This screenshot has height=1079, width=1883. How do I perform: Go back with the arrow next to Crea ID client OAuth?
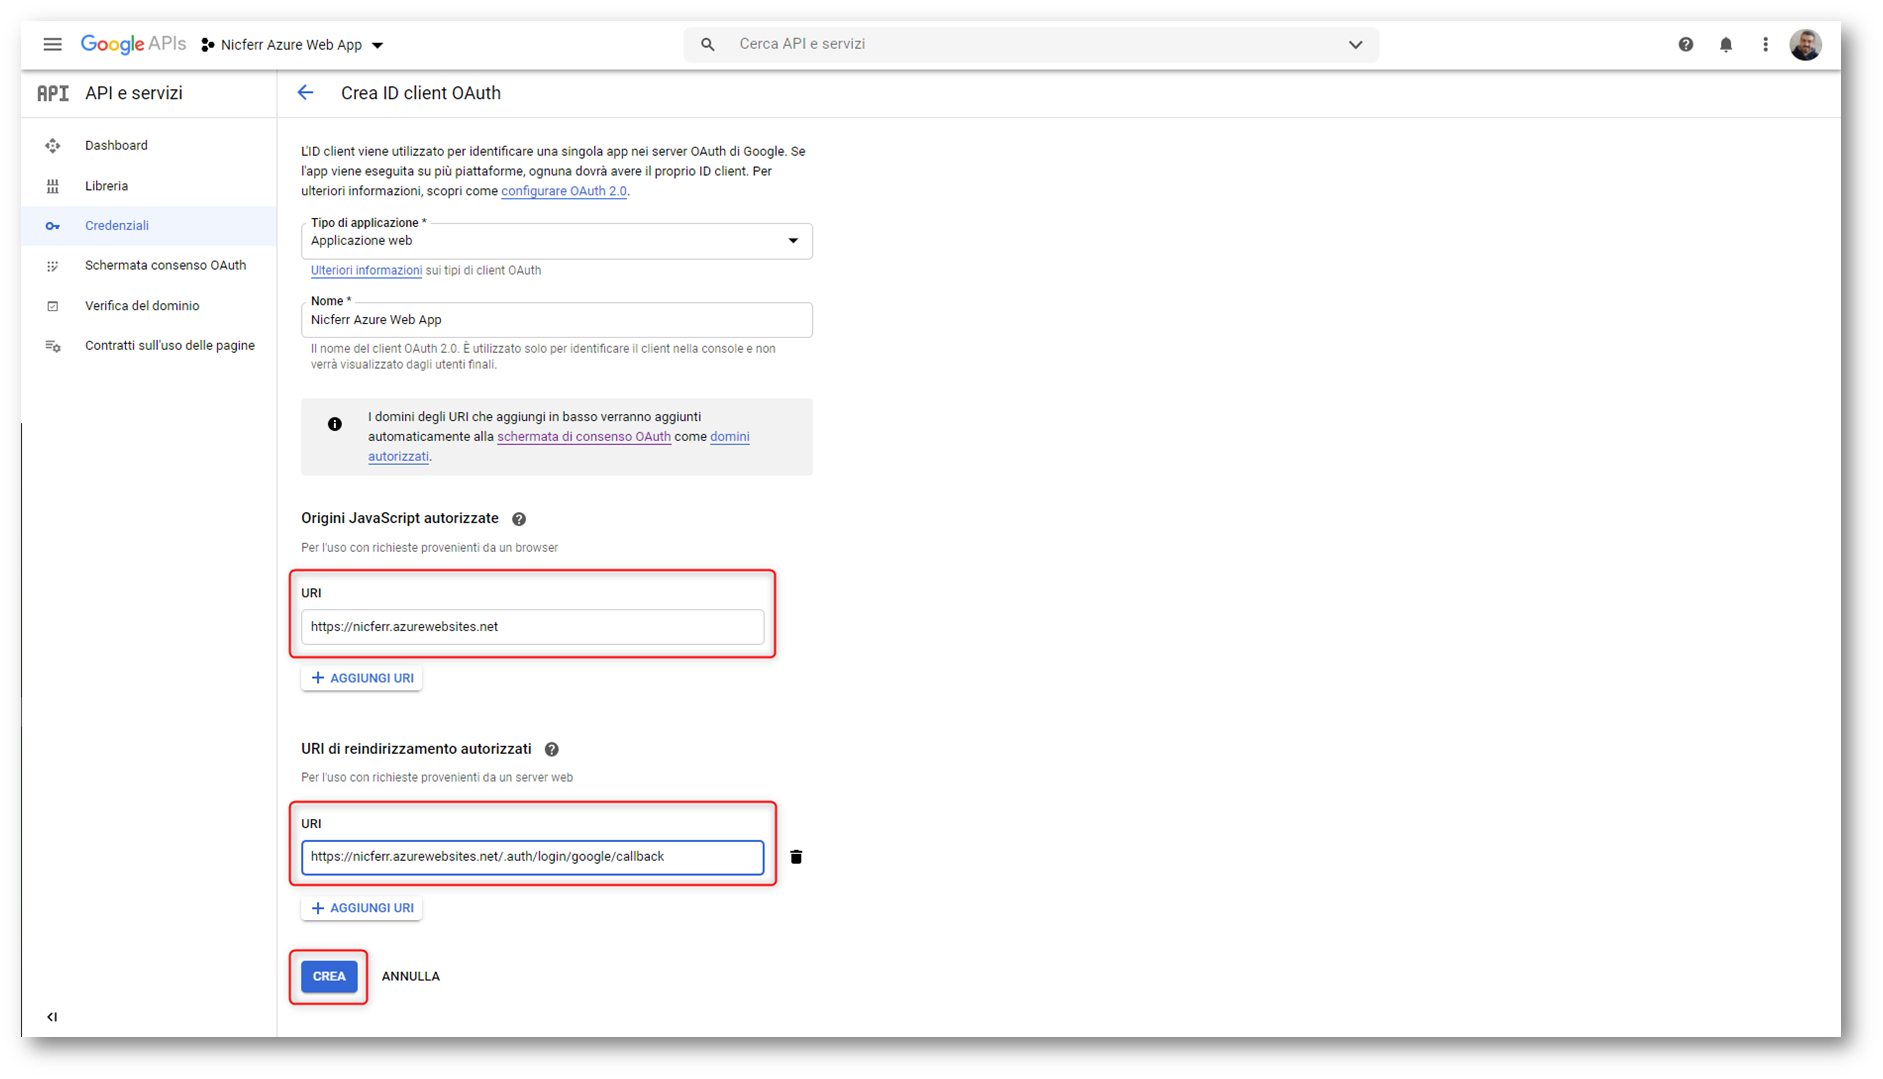pyautogui.click(x=305, y=93)
